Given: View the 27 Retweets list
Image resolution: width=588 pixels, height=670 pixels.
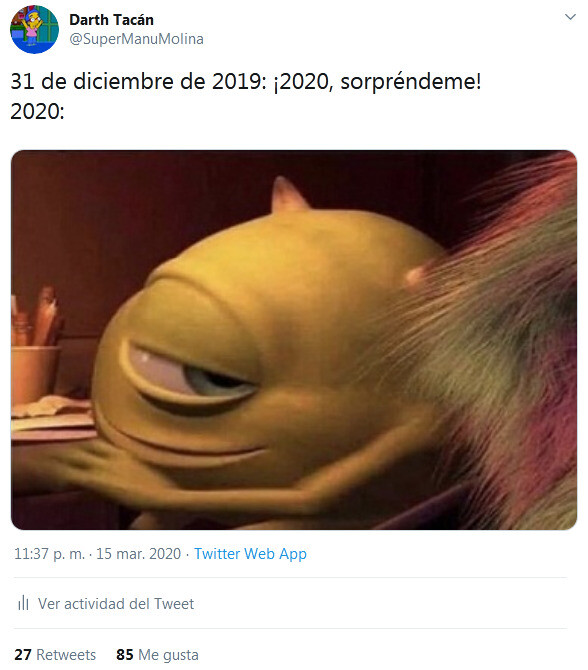Looking at the screenshot, I should pos(55,655).
